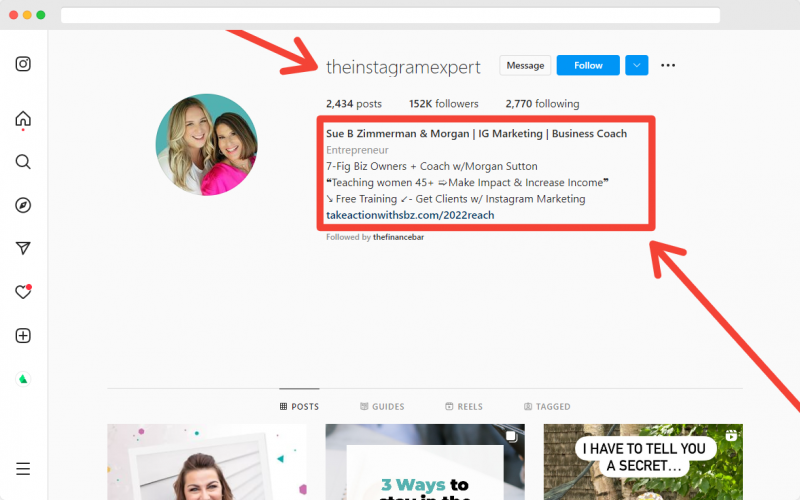Click the theinstagramexpert username heading

tap(403, 67)
